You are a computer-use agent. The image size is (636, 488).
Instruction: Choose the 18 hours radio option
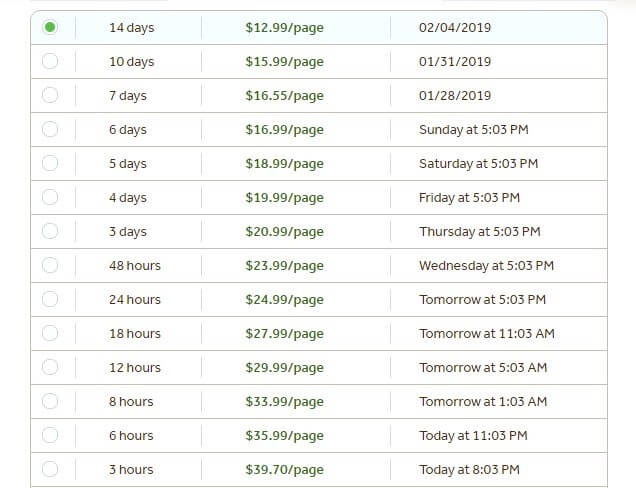pyautogui.click(x=50, y=333)
